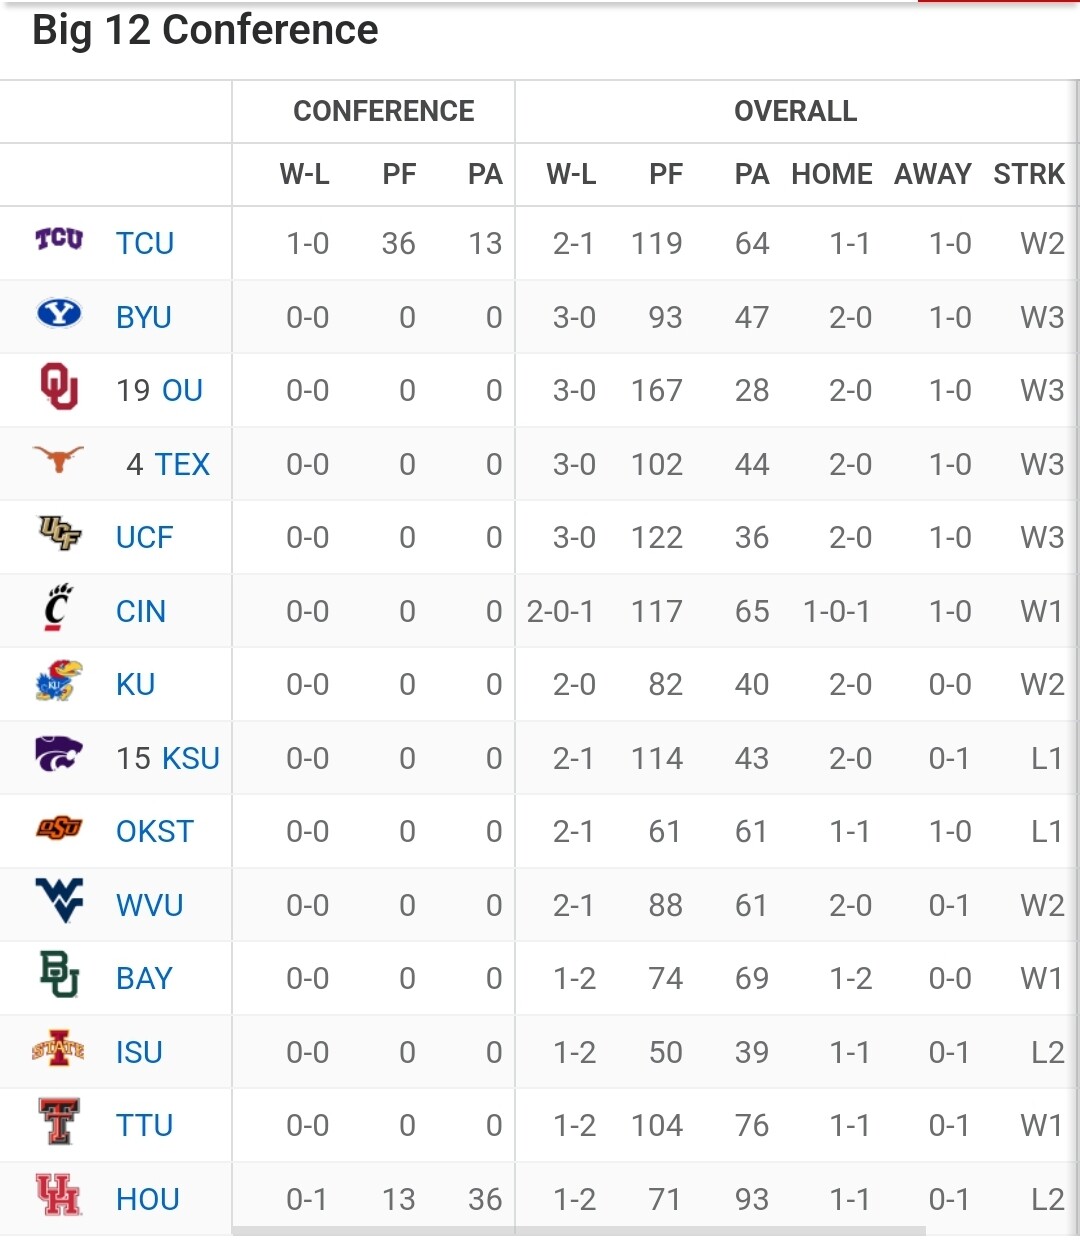The width and height of the screenshot is (1080, 1244).
Task: Click the West Virginia WV logo
Action: tap(59, 900)
